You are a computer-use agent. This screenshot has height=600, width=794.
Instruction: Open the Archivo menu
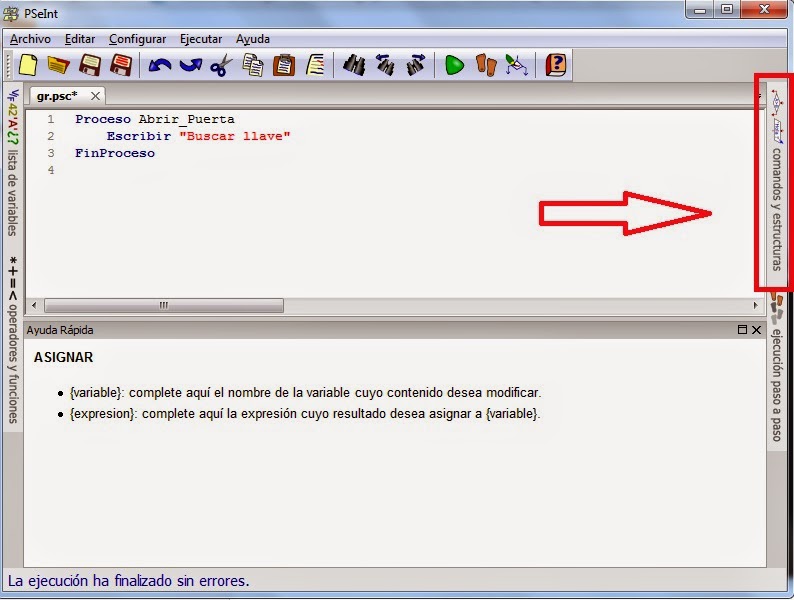30,39
